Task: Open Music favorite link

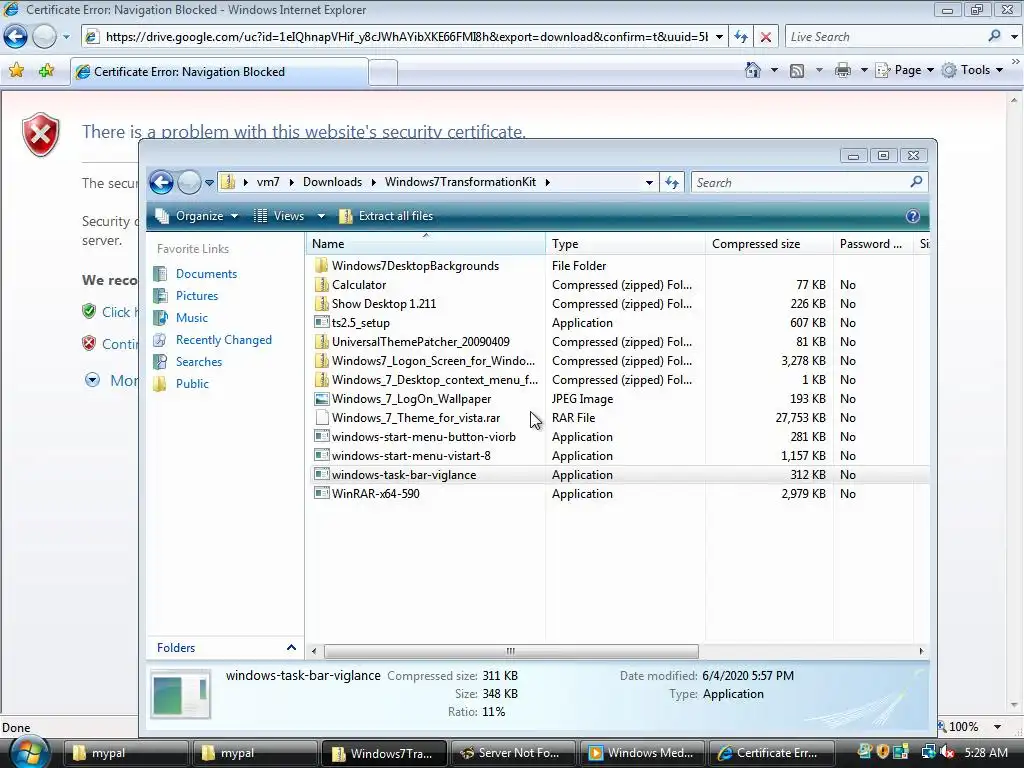Action: (191, 318)
